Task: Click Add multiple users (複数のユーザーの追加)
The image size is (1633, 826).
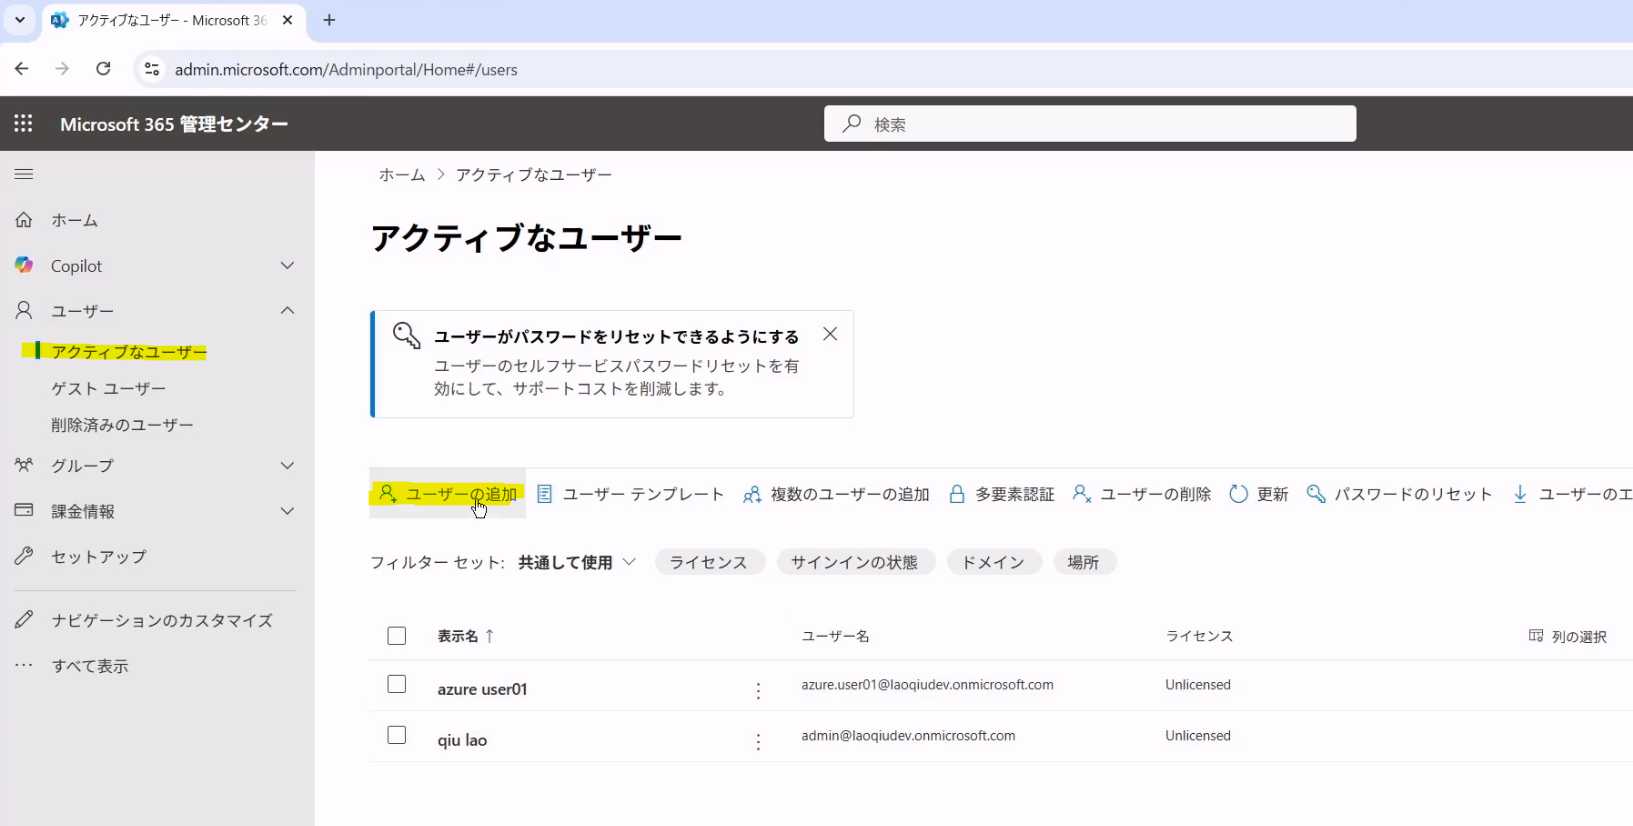Action: [837, 494]
